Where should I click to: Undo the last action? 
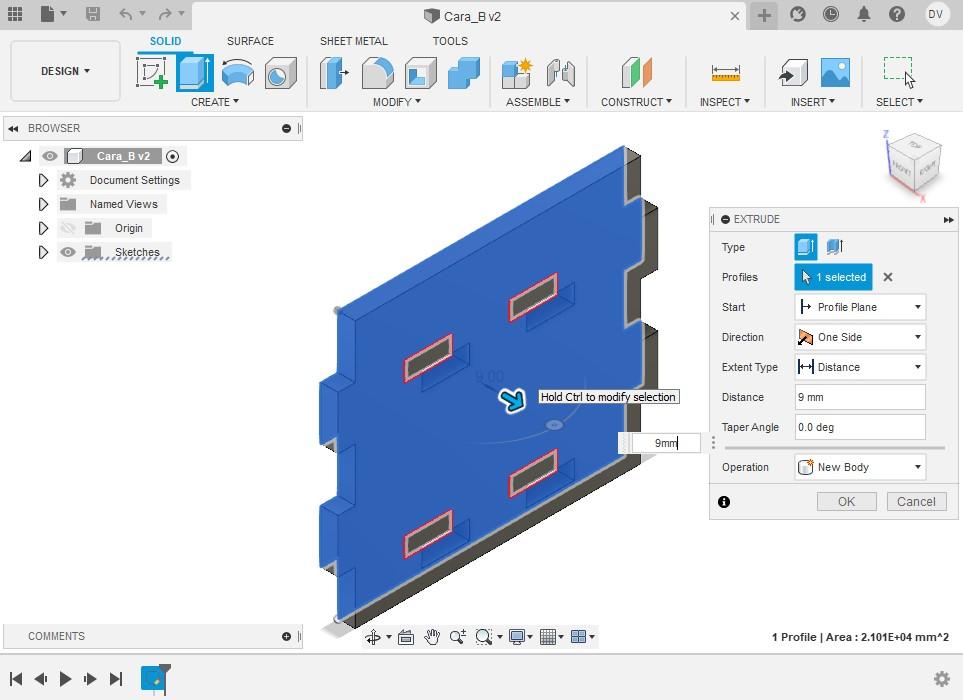point(125,14)
